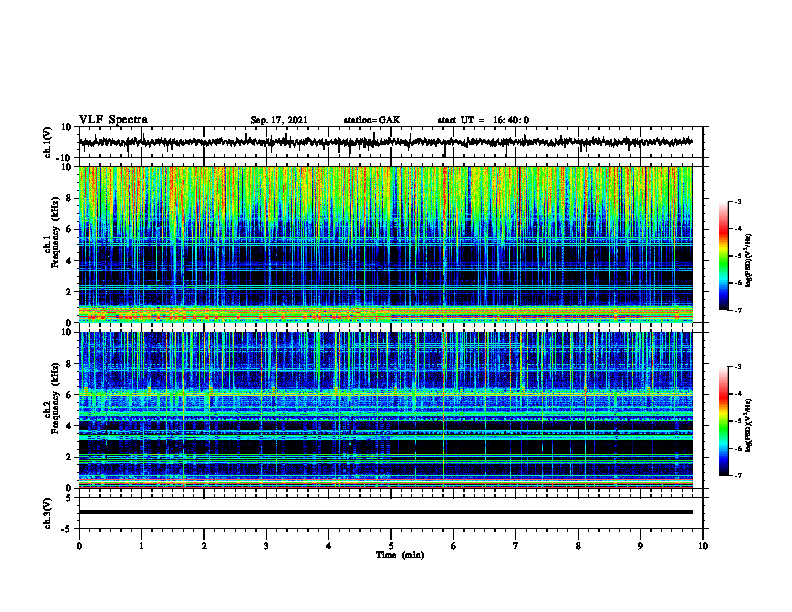
Task: Click the log(PSD) label beside ch.2 colorbar
Action: [748, 424]
